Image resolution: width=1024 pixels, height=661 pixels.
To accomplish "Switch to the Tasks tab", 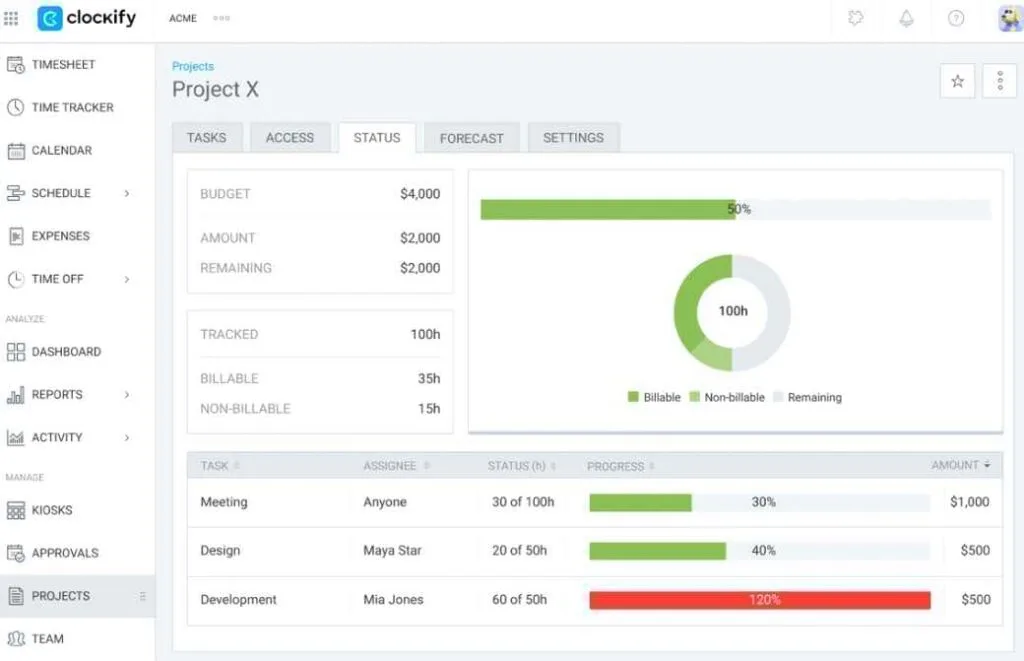I will pos(206,138).
